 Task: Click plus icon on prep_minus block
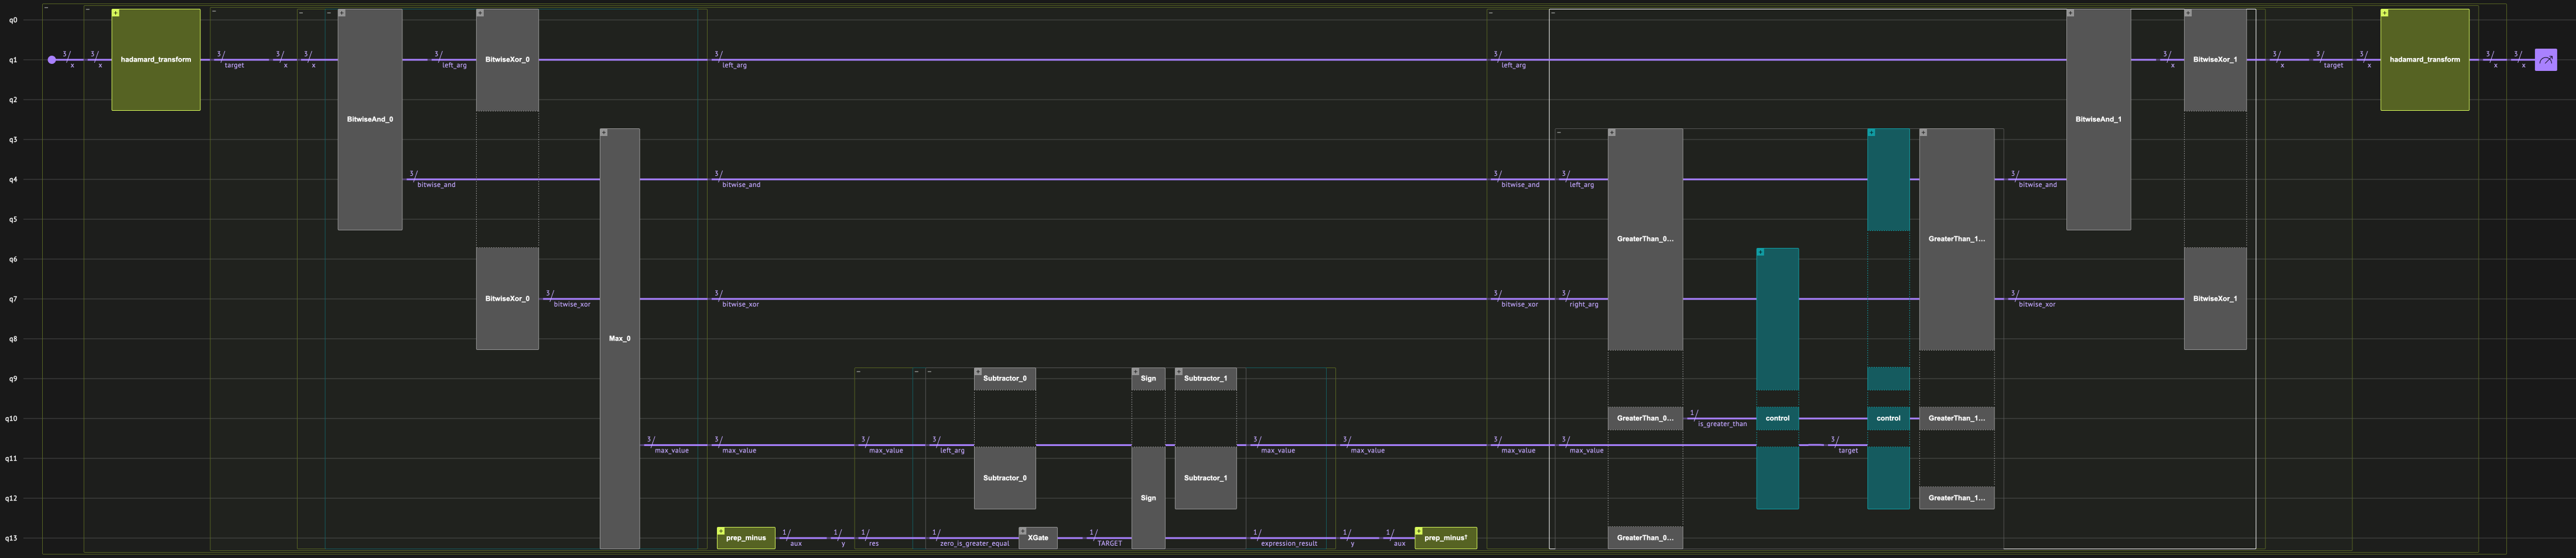721,531
